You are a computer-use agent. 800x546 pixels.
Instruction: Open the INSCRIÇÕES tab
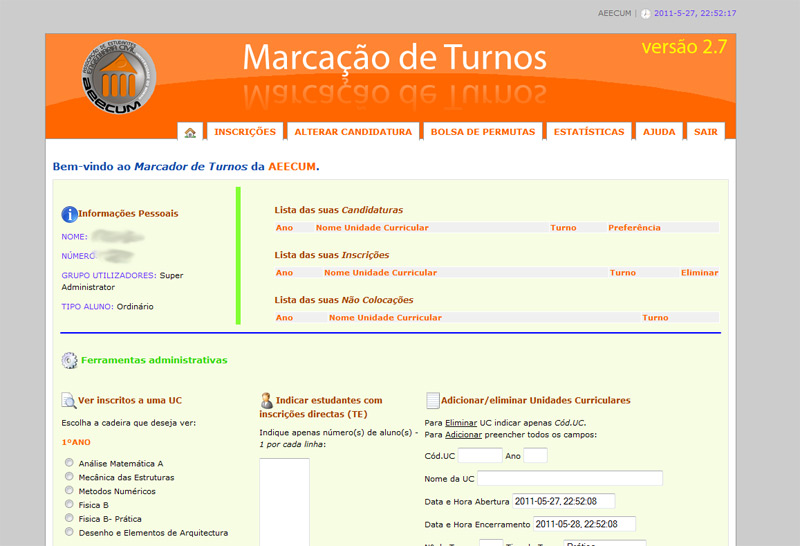245,132
